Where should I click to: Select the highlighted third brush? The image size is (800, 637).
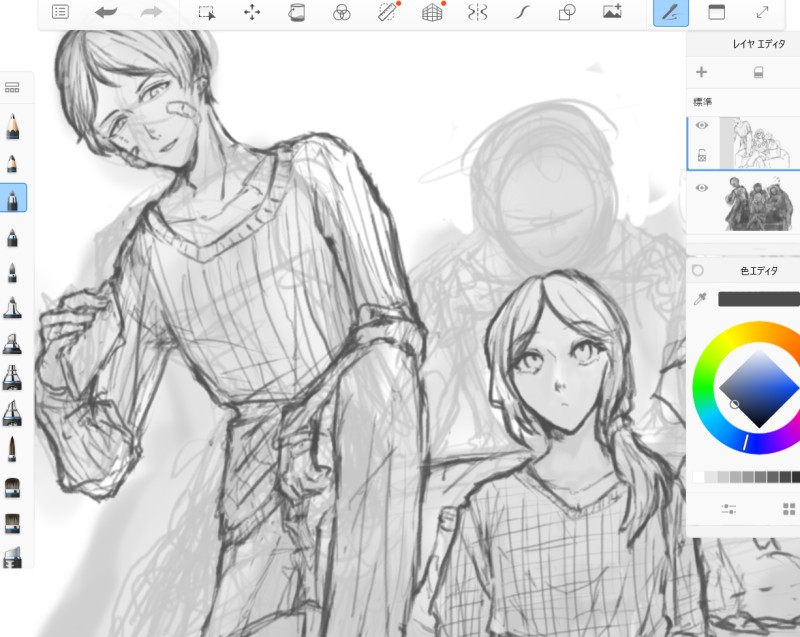click(13, 198)
